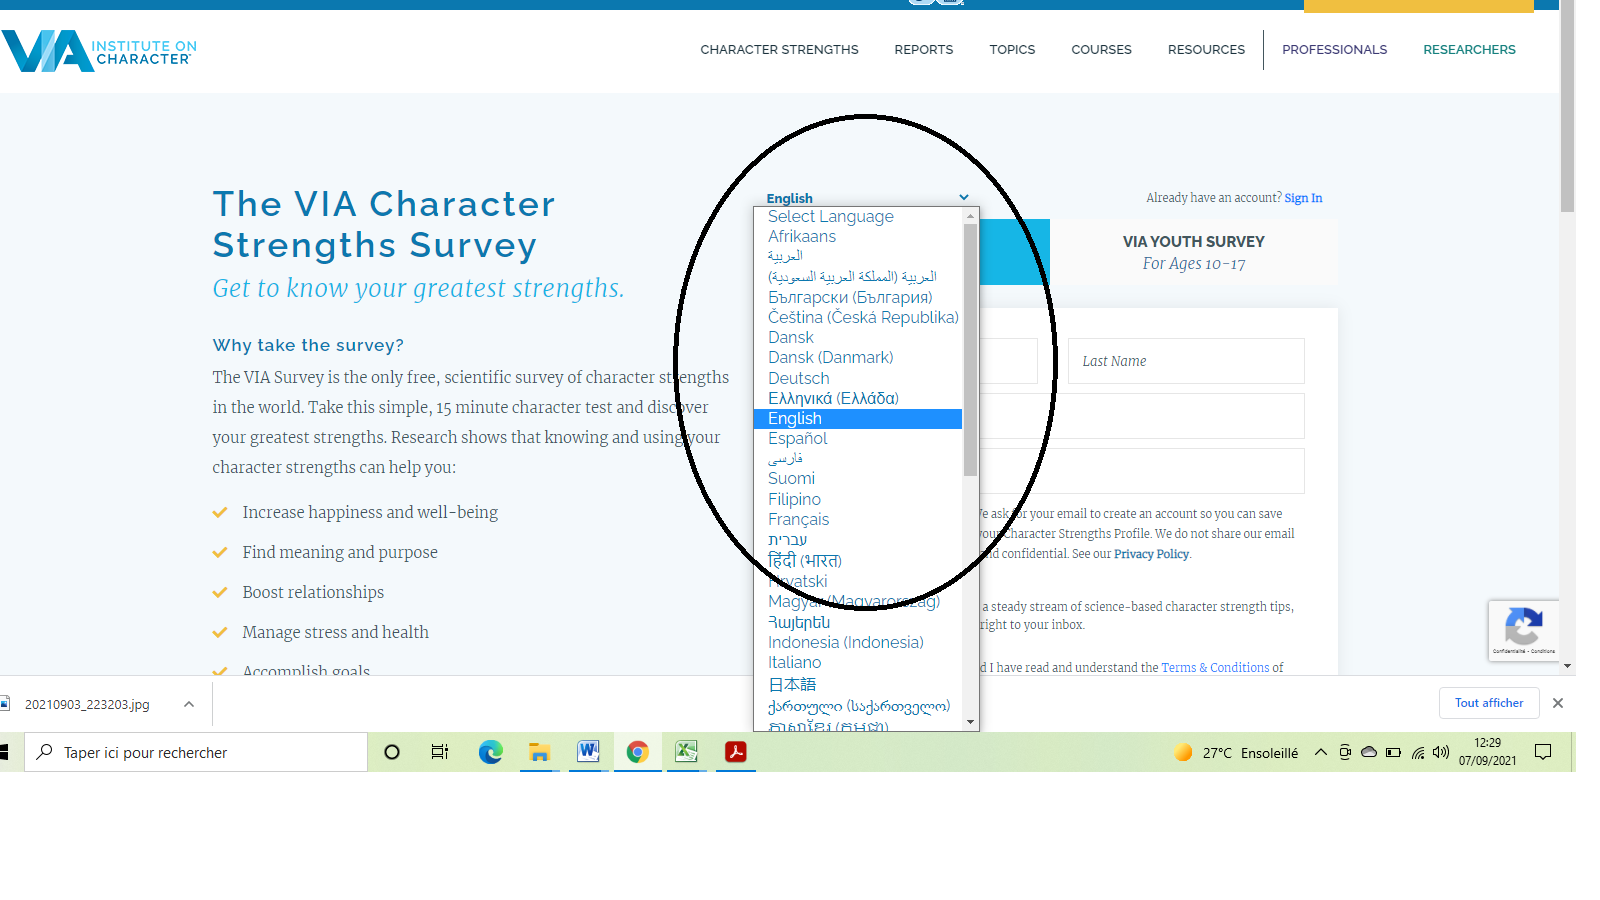This screenshot has height=900, width=1600.
Task: Click the VIA Institute on Character logo
Action: click(98, 51)
